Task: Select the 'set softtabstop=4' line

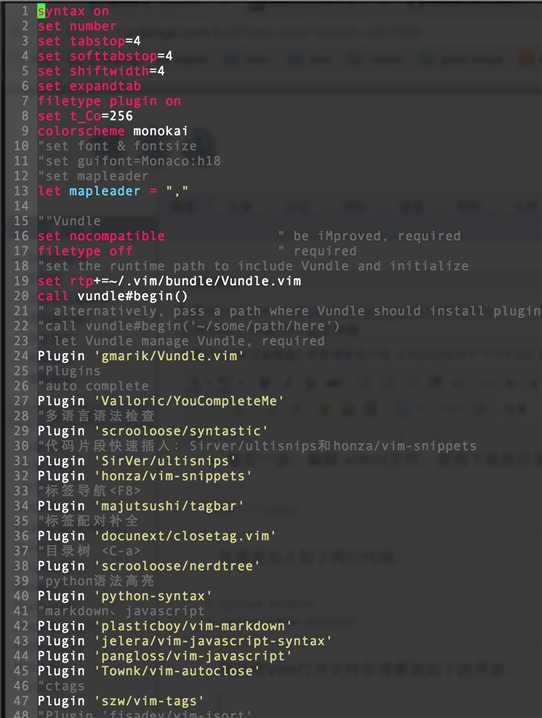Action: [105, 56]
